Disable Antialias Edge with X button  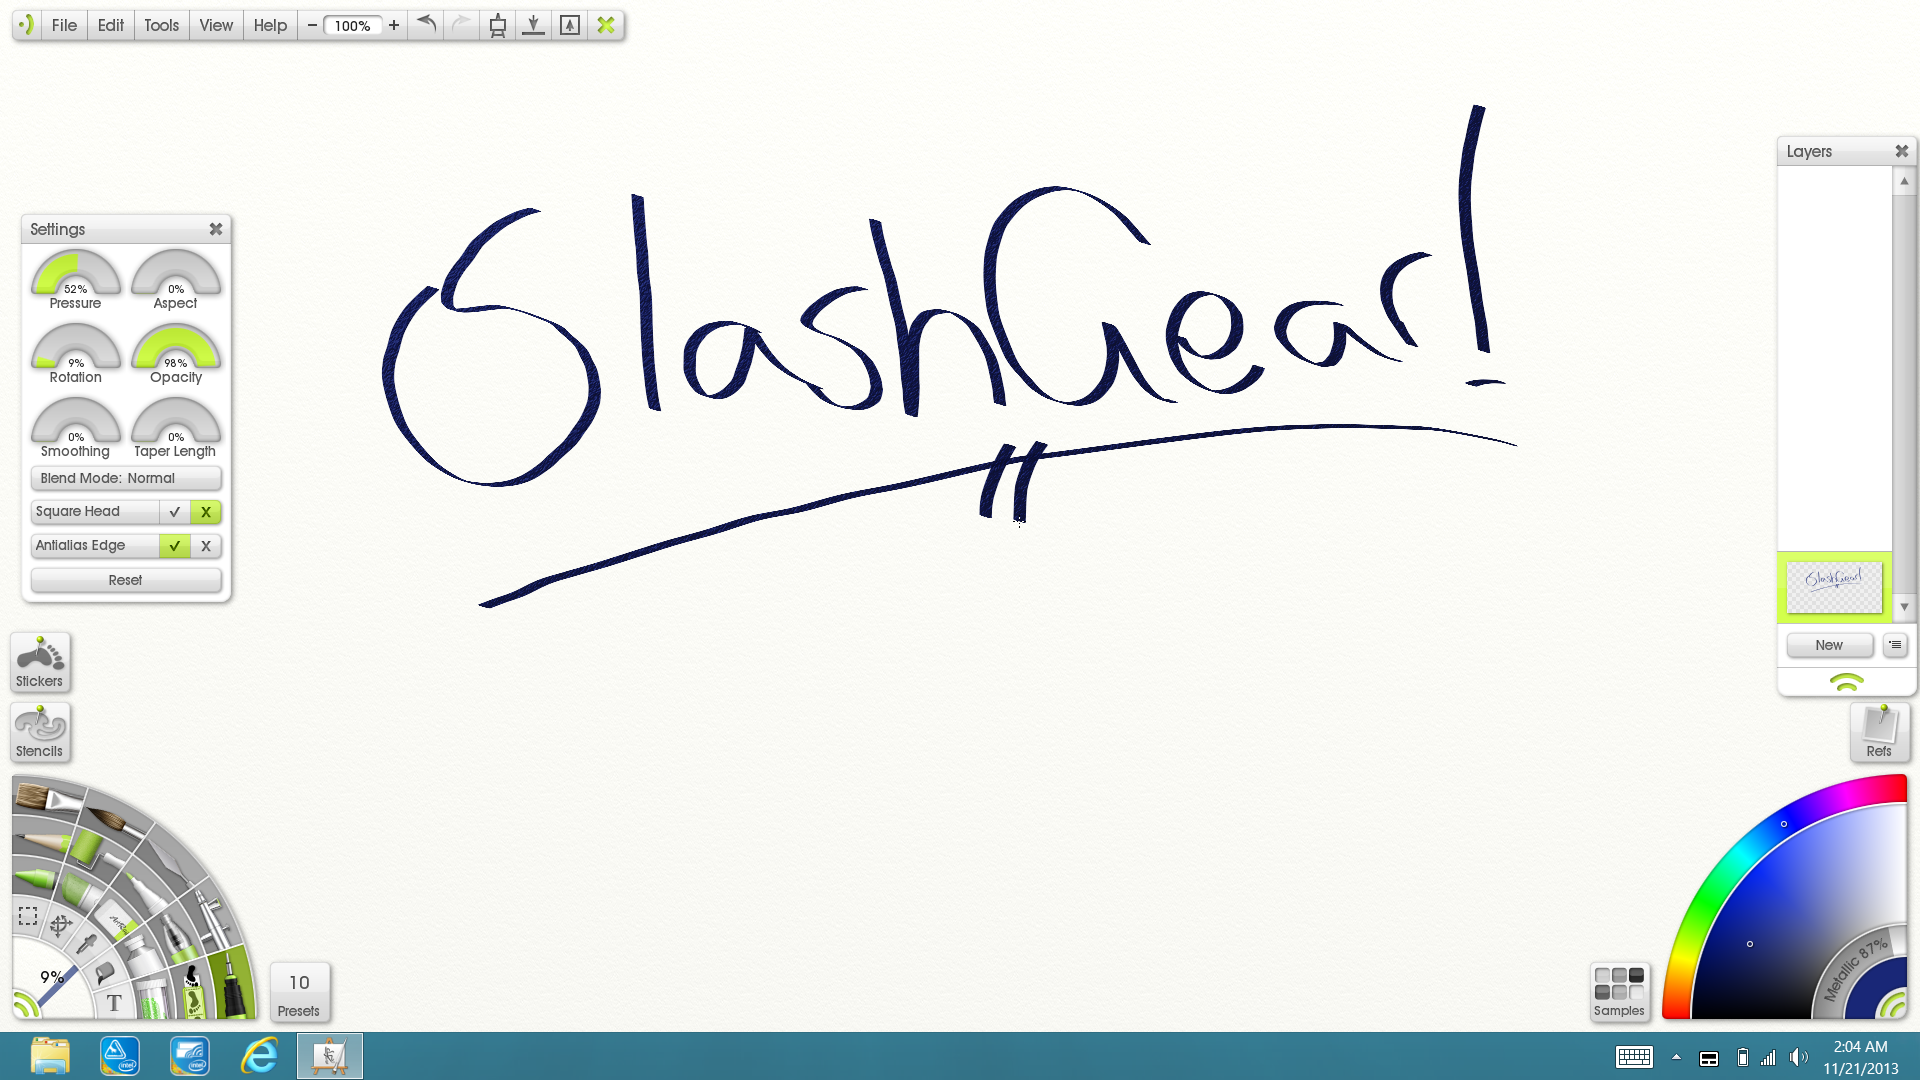click(x=206, y=546)
